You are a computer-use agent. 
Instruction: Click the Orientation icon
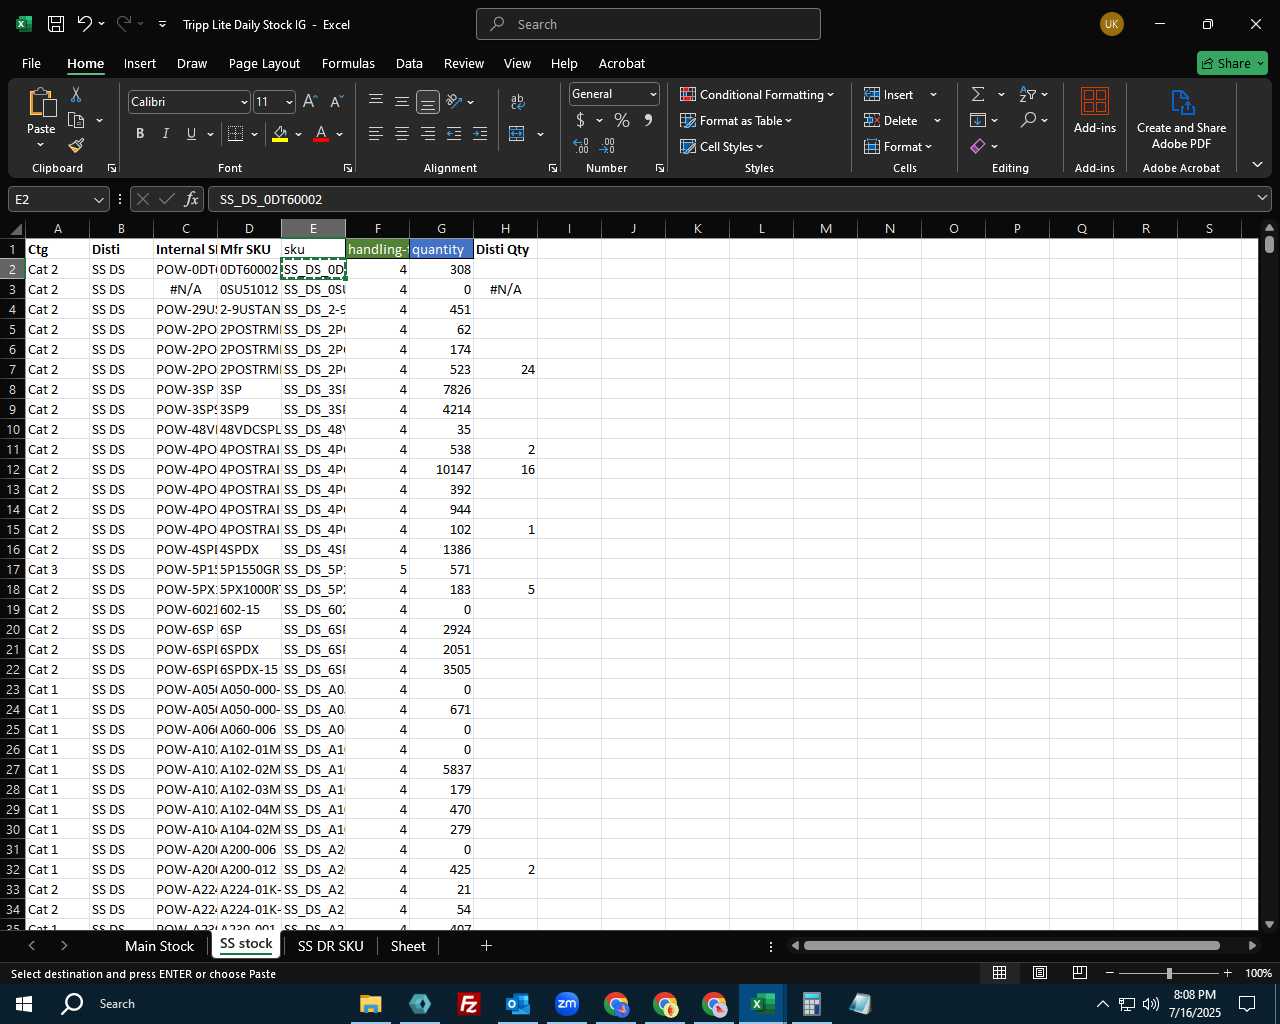tap(455, 101)
